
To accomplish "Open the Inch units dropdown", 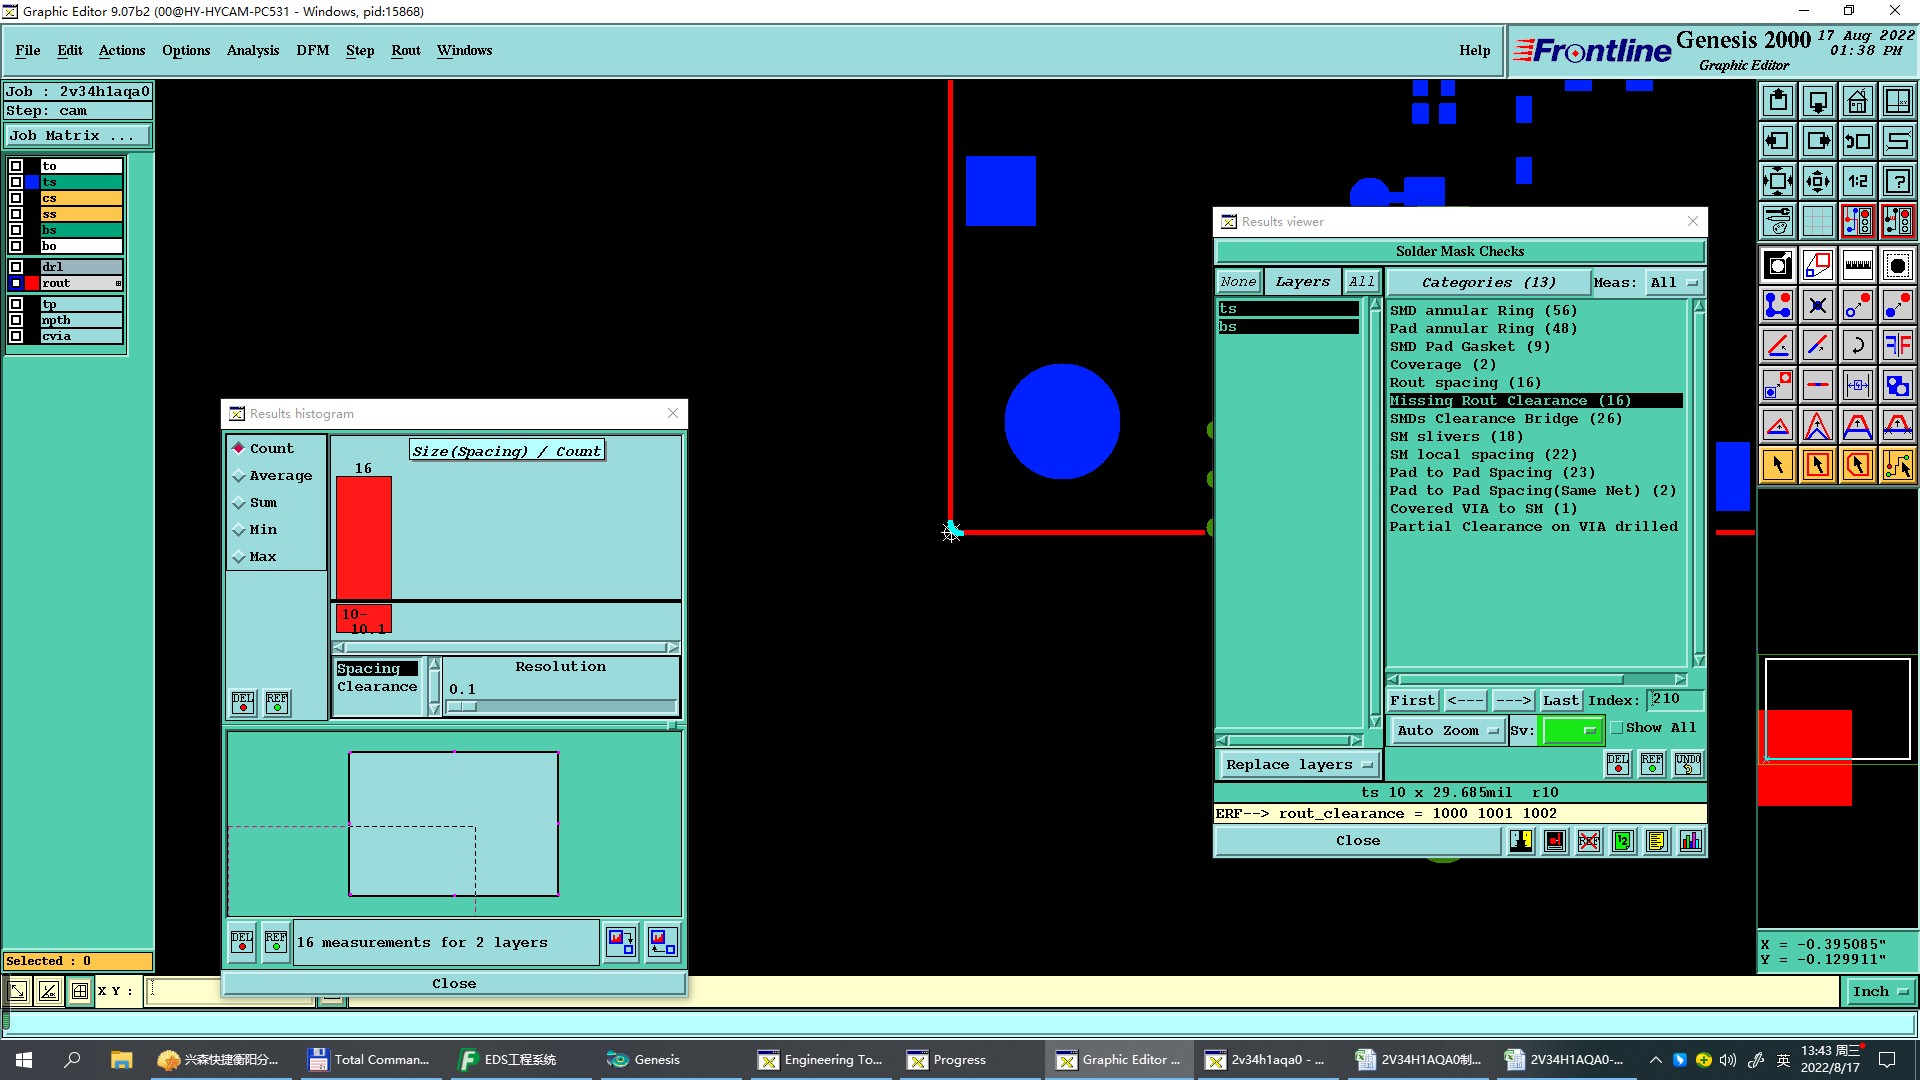I will click(1879, 992).
